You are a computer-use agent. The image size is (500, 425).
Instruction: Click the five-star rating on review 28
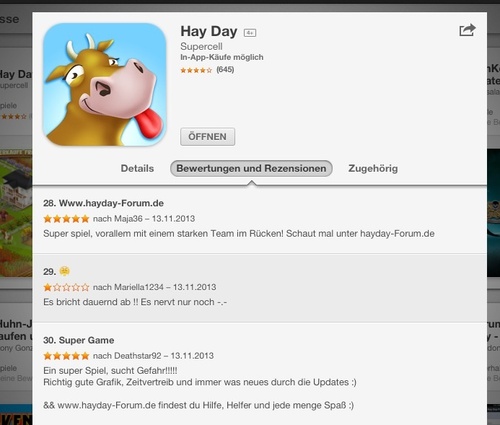66,219
